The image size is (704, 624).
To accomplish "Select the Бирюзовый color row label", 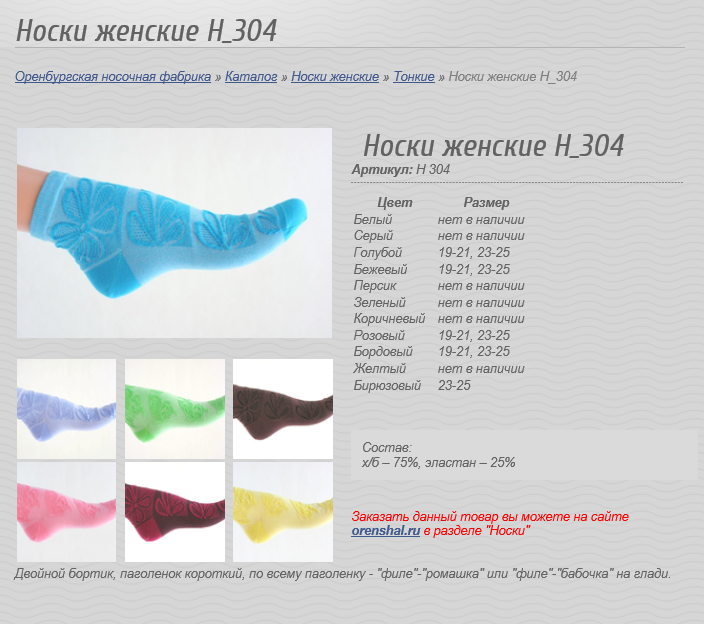I will (x=387, y=385).
